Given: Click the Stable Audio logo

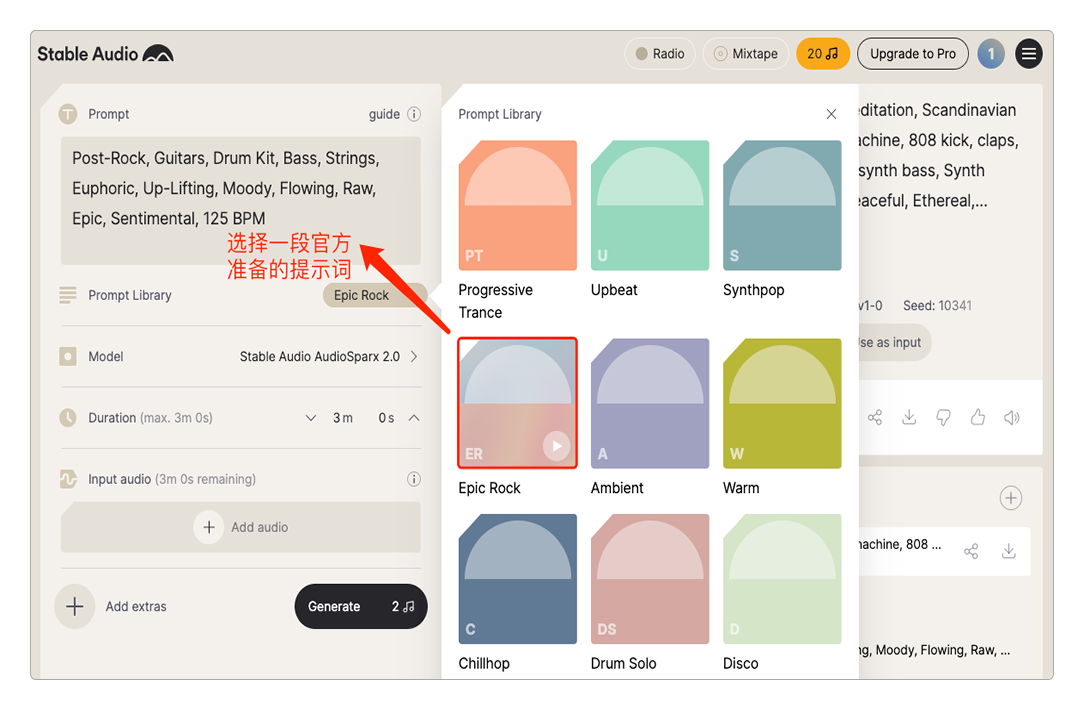Looking at the screenshot, I should coord(105,54).
